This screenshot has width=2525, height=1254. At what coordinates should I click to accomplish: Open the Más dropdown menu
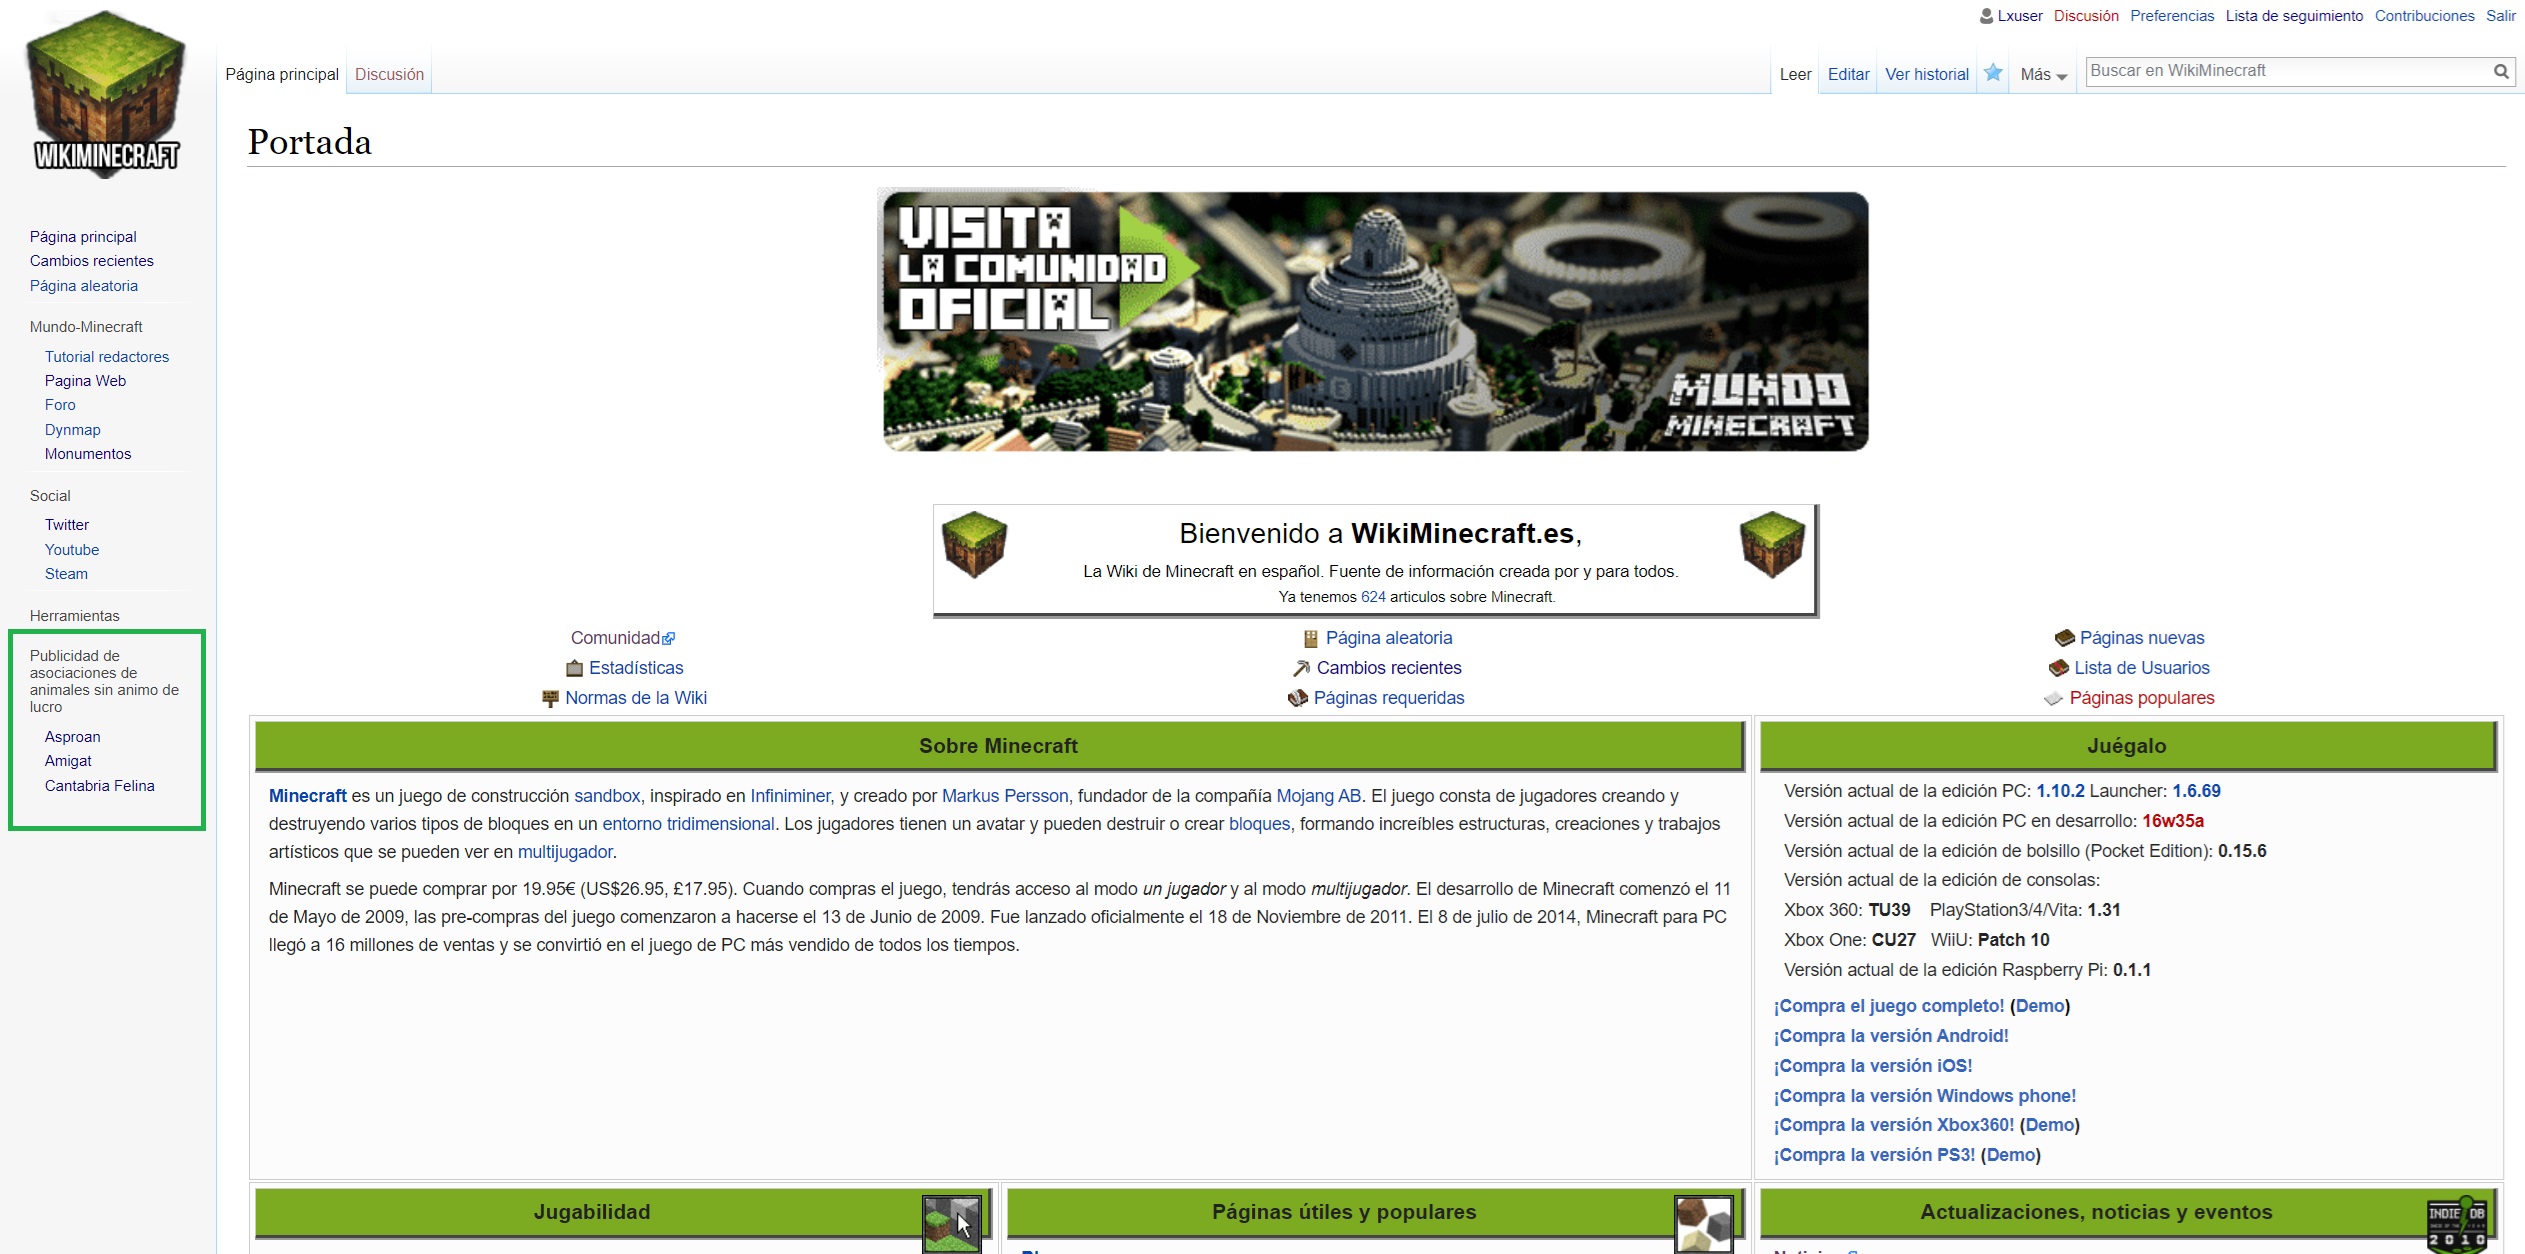click(x=2043, y=75)
